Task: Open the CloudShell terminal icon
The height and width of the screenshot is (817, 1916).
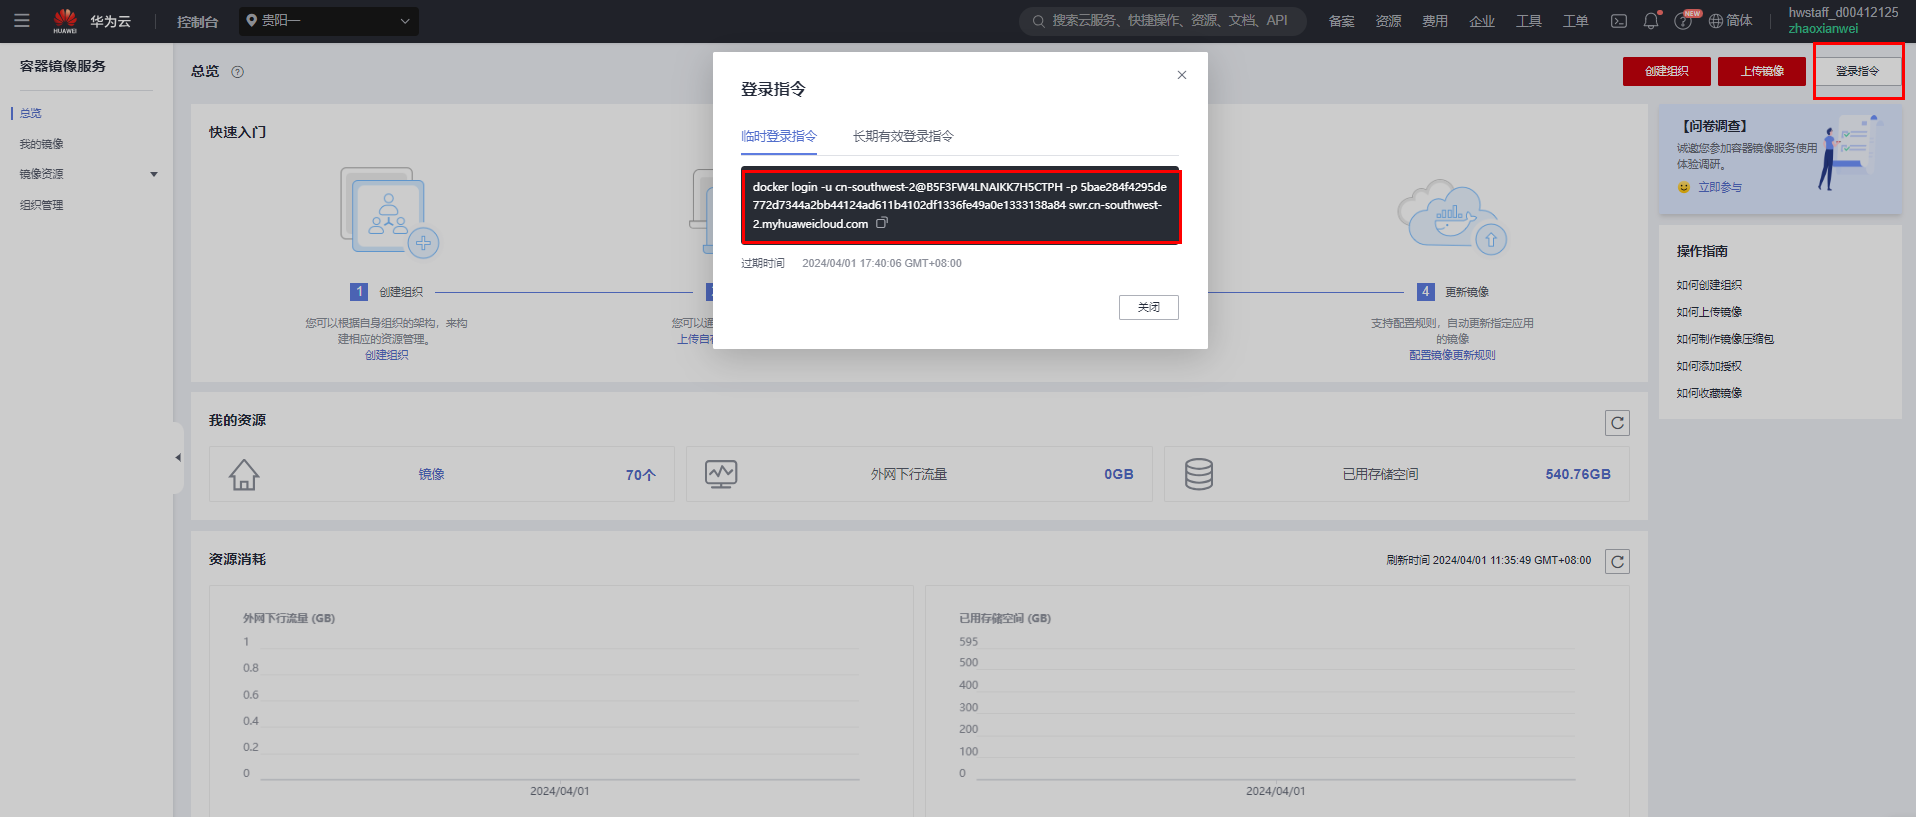Action: (x=1619, y=21)
